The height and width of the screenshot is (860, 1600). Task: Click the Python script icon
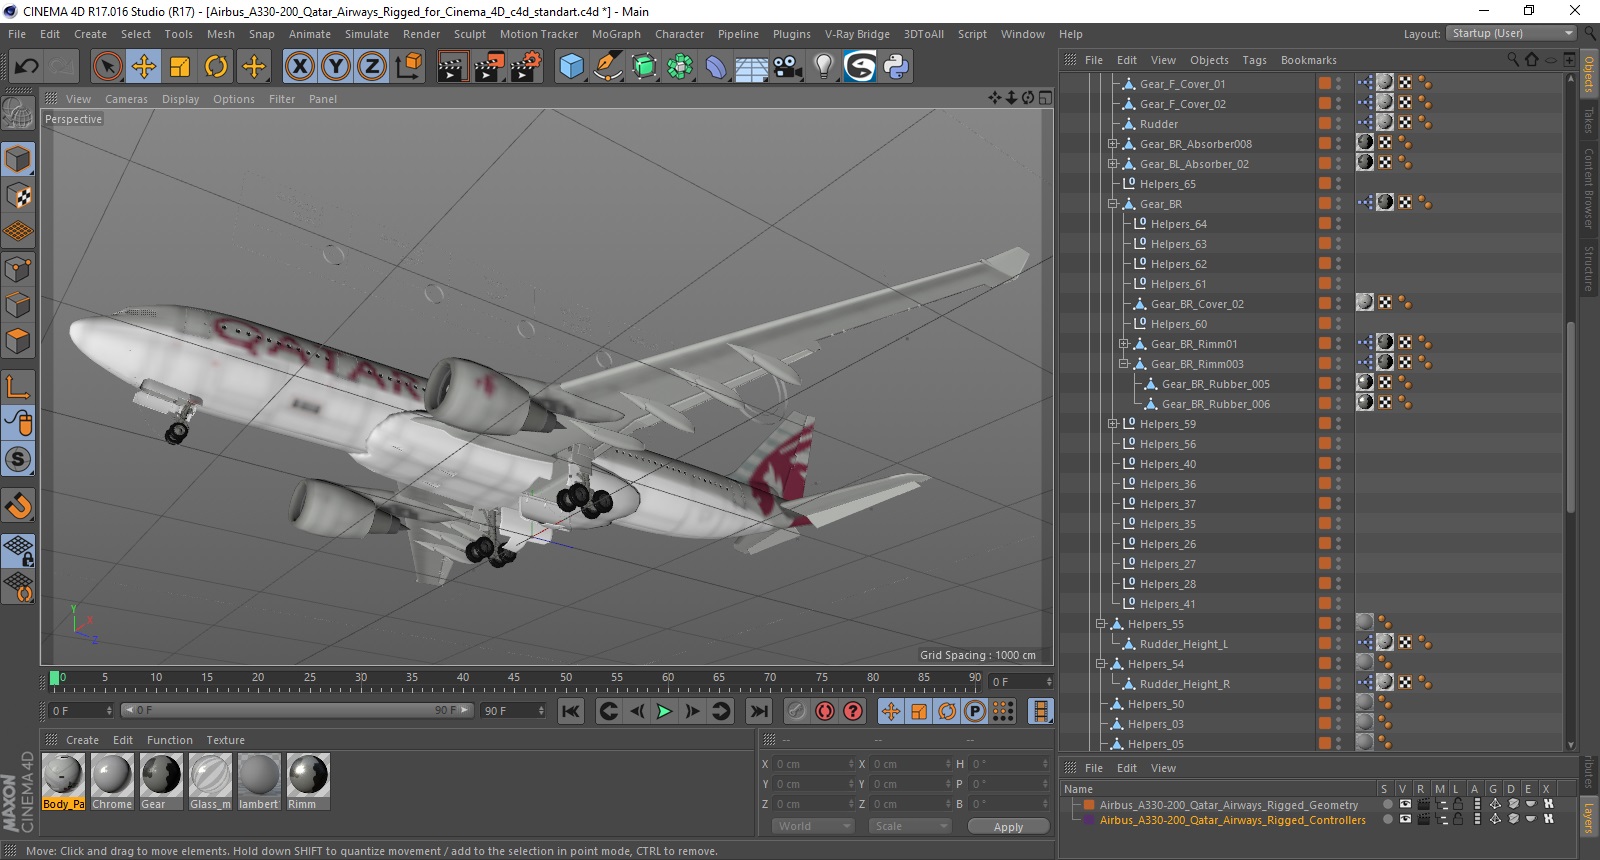coord(896,67)
